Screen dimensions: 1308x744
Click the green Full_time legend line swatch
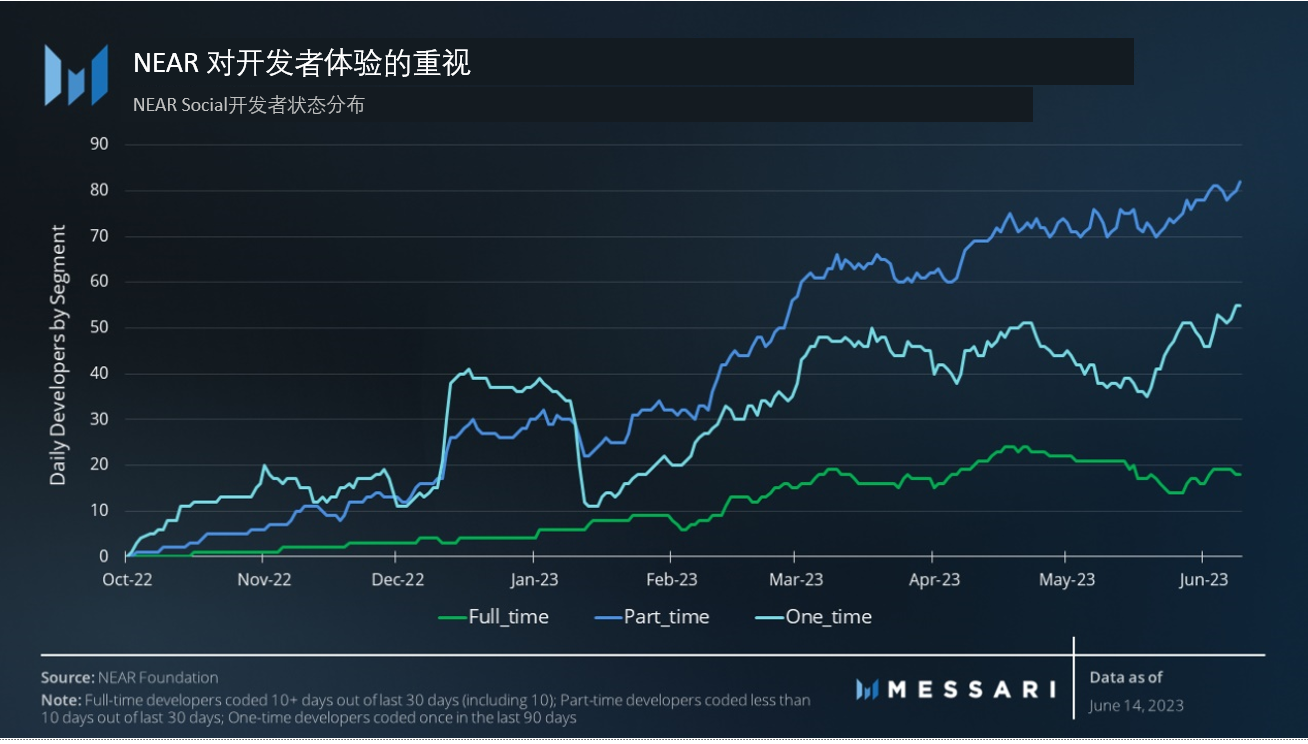pos(453,617)
